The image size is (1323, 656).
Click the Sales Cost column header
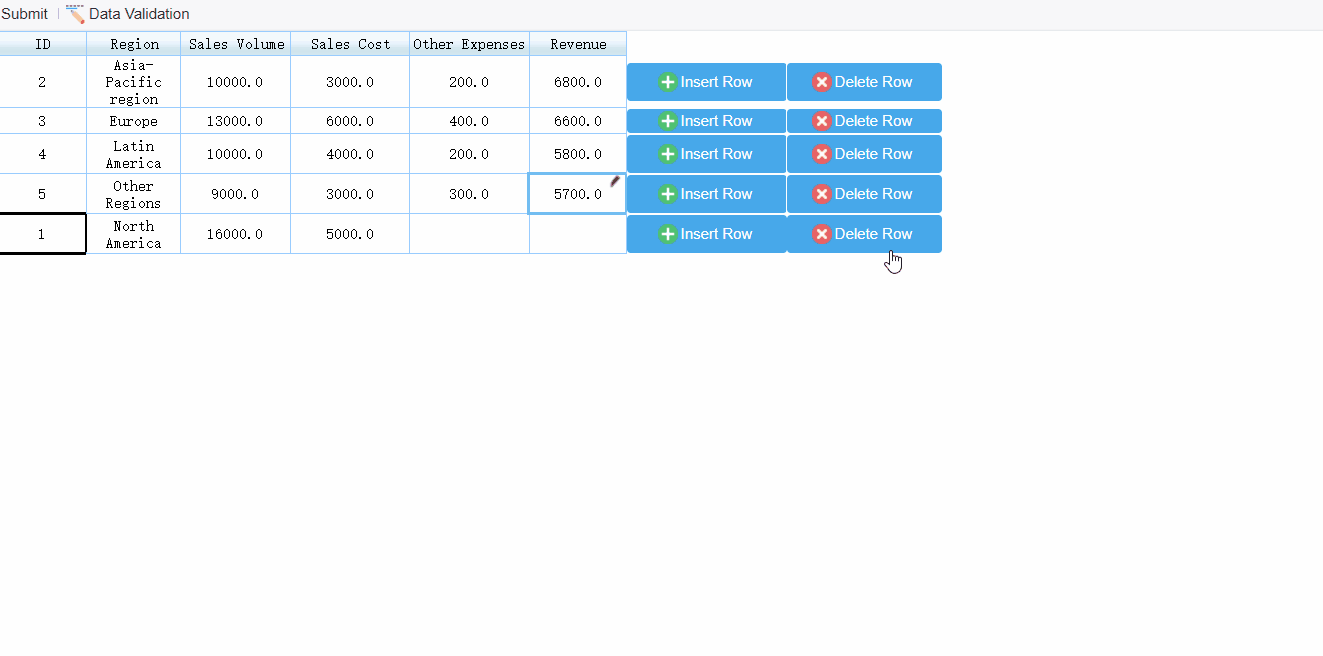click(349, 44)
